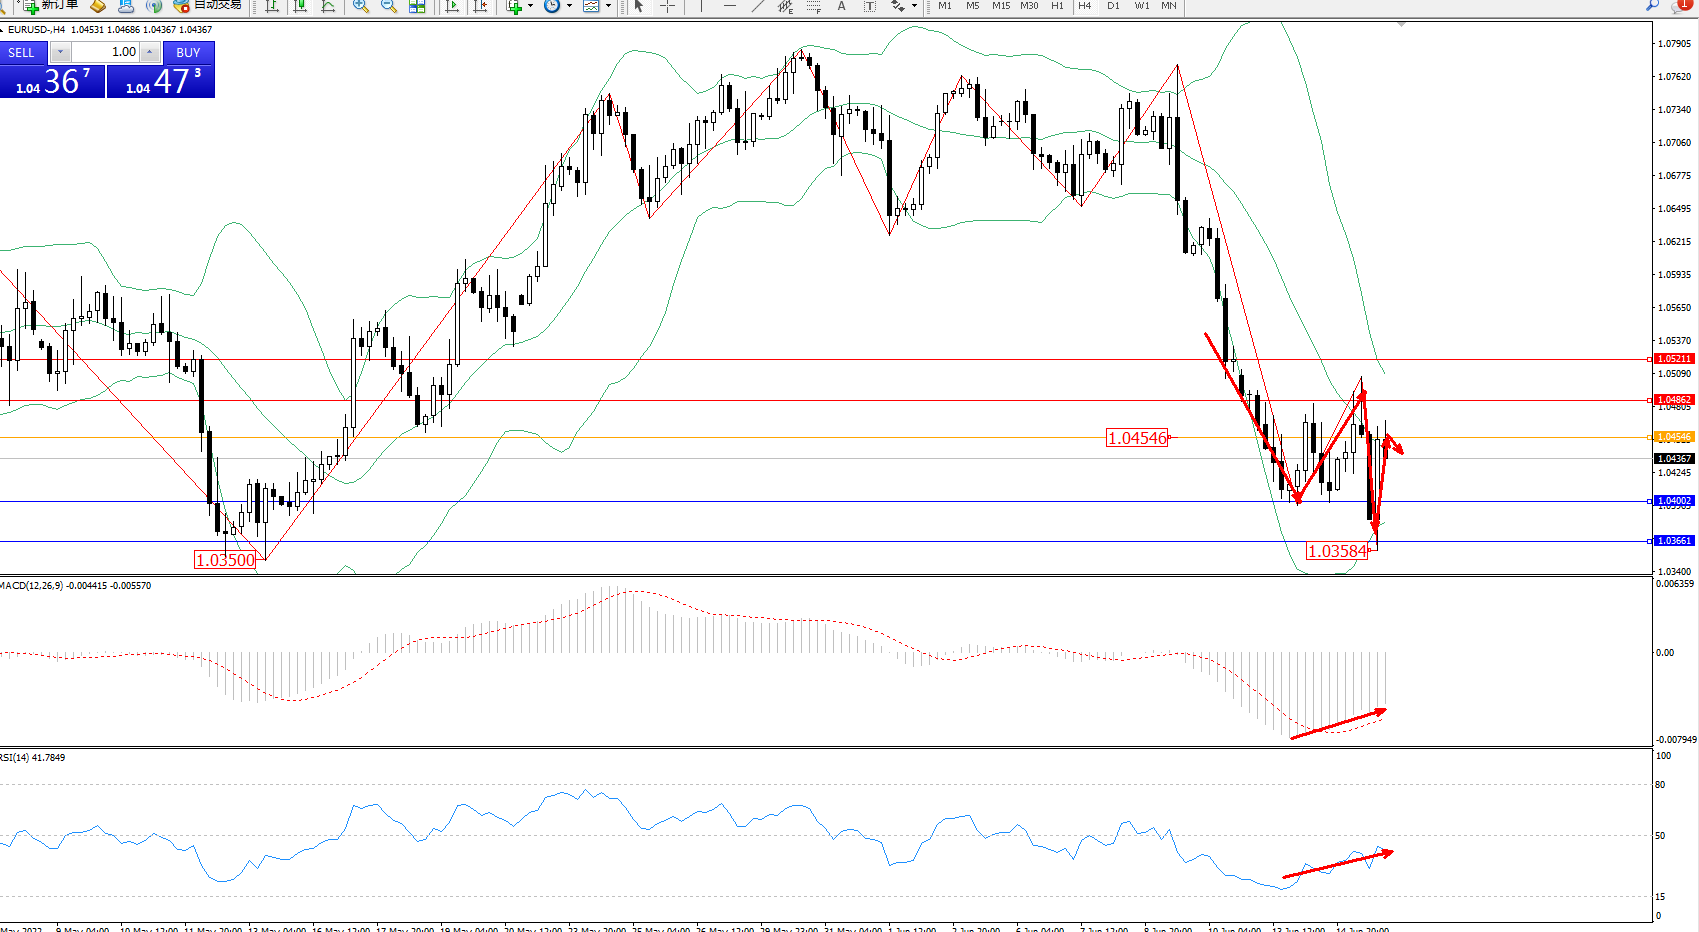Image resolution: width=1699 pixels, height=932 pixels.
Task: Open the indicators list dropdown
Action: (x=530, y=7)
